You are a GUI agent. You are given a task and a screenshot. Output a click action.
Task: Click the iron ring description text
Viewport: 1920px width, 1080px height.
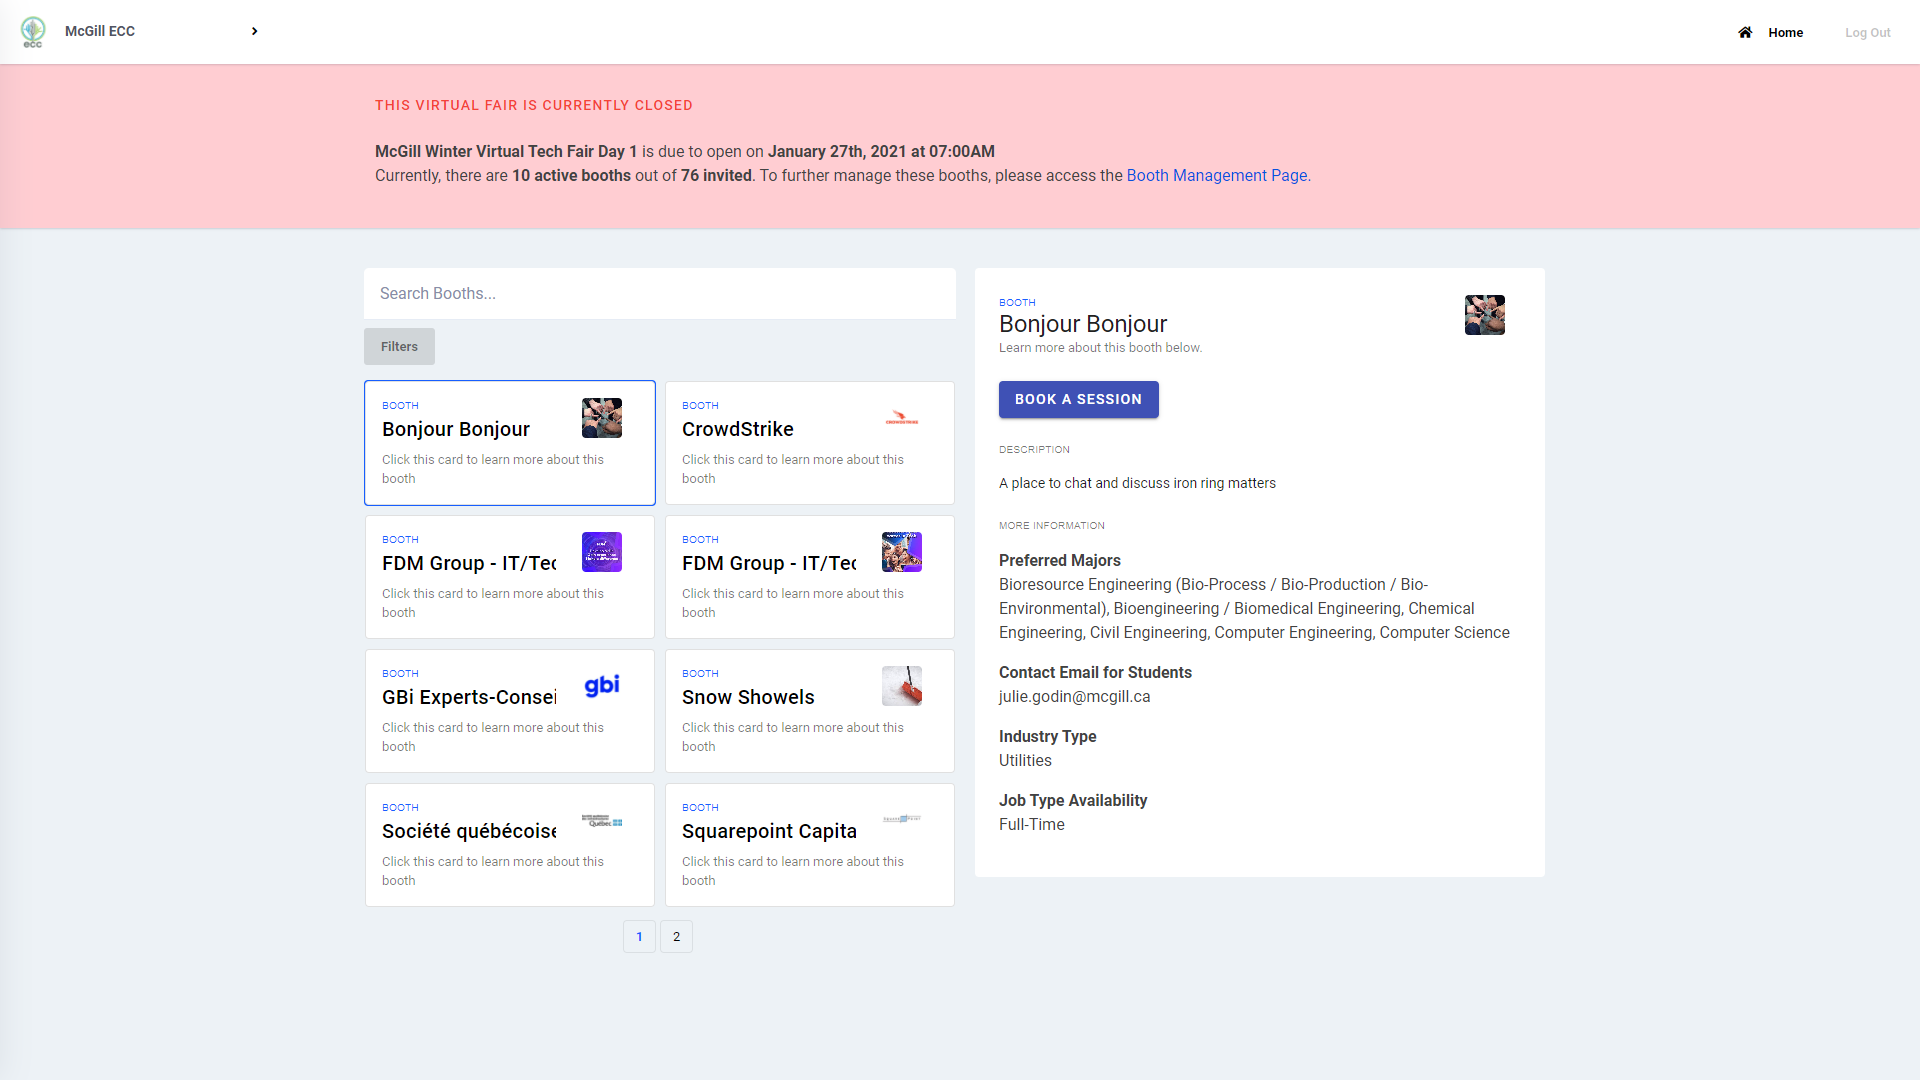tap(1137, 483)
